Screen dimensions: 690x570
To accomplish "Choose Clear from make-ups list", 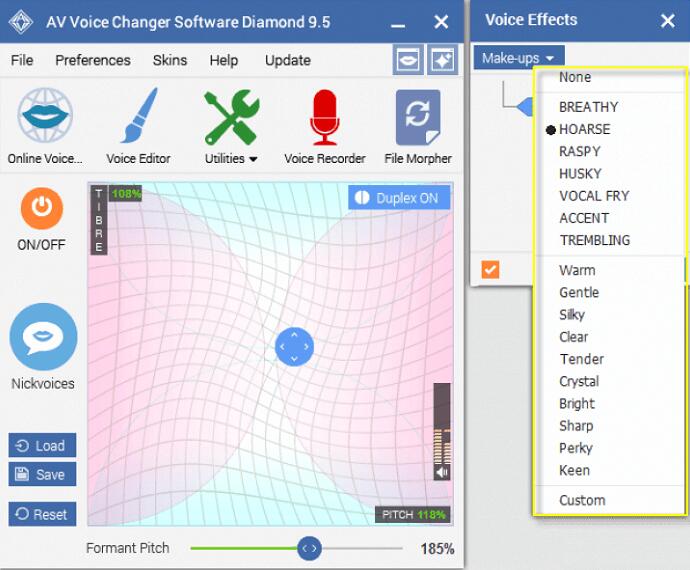I will (573, 337).
